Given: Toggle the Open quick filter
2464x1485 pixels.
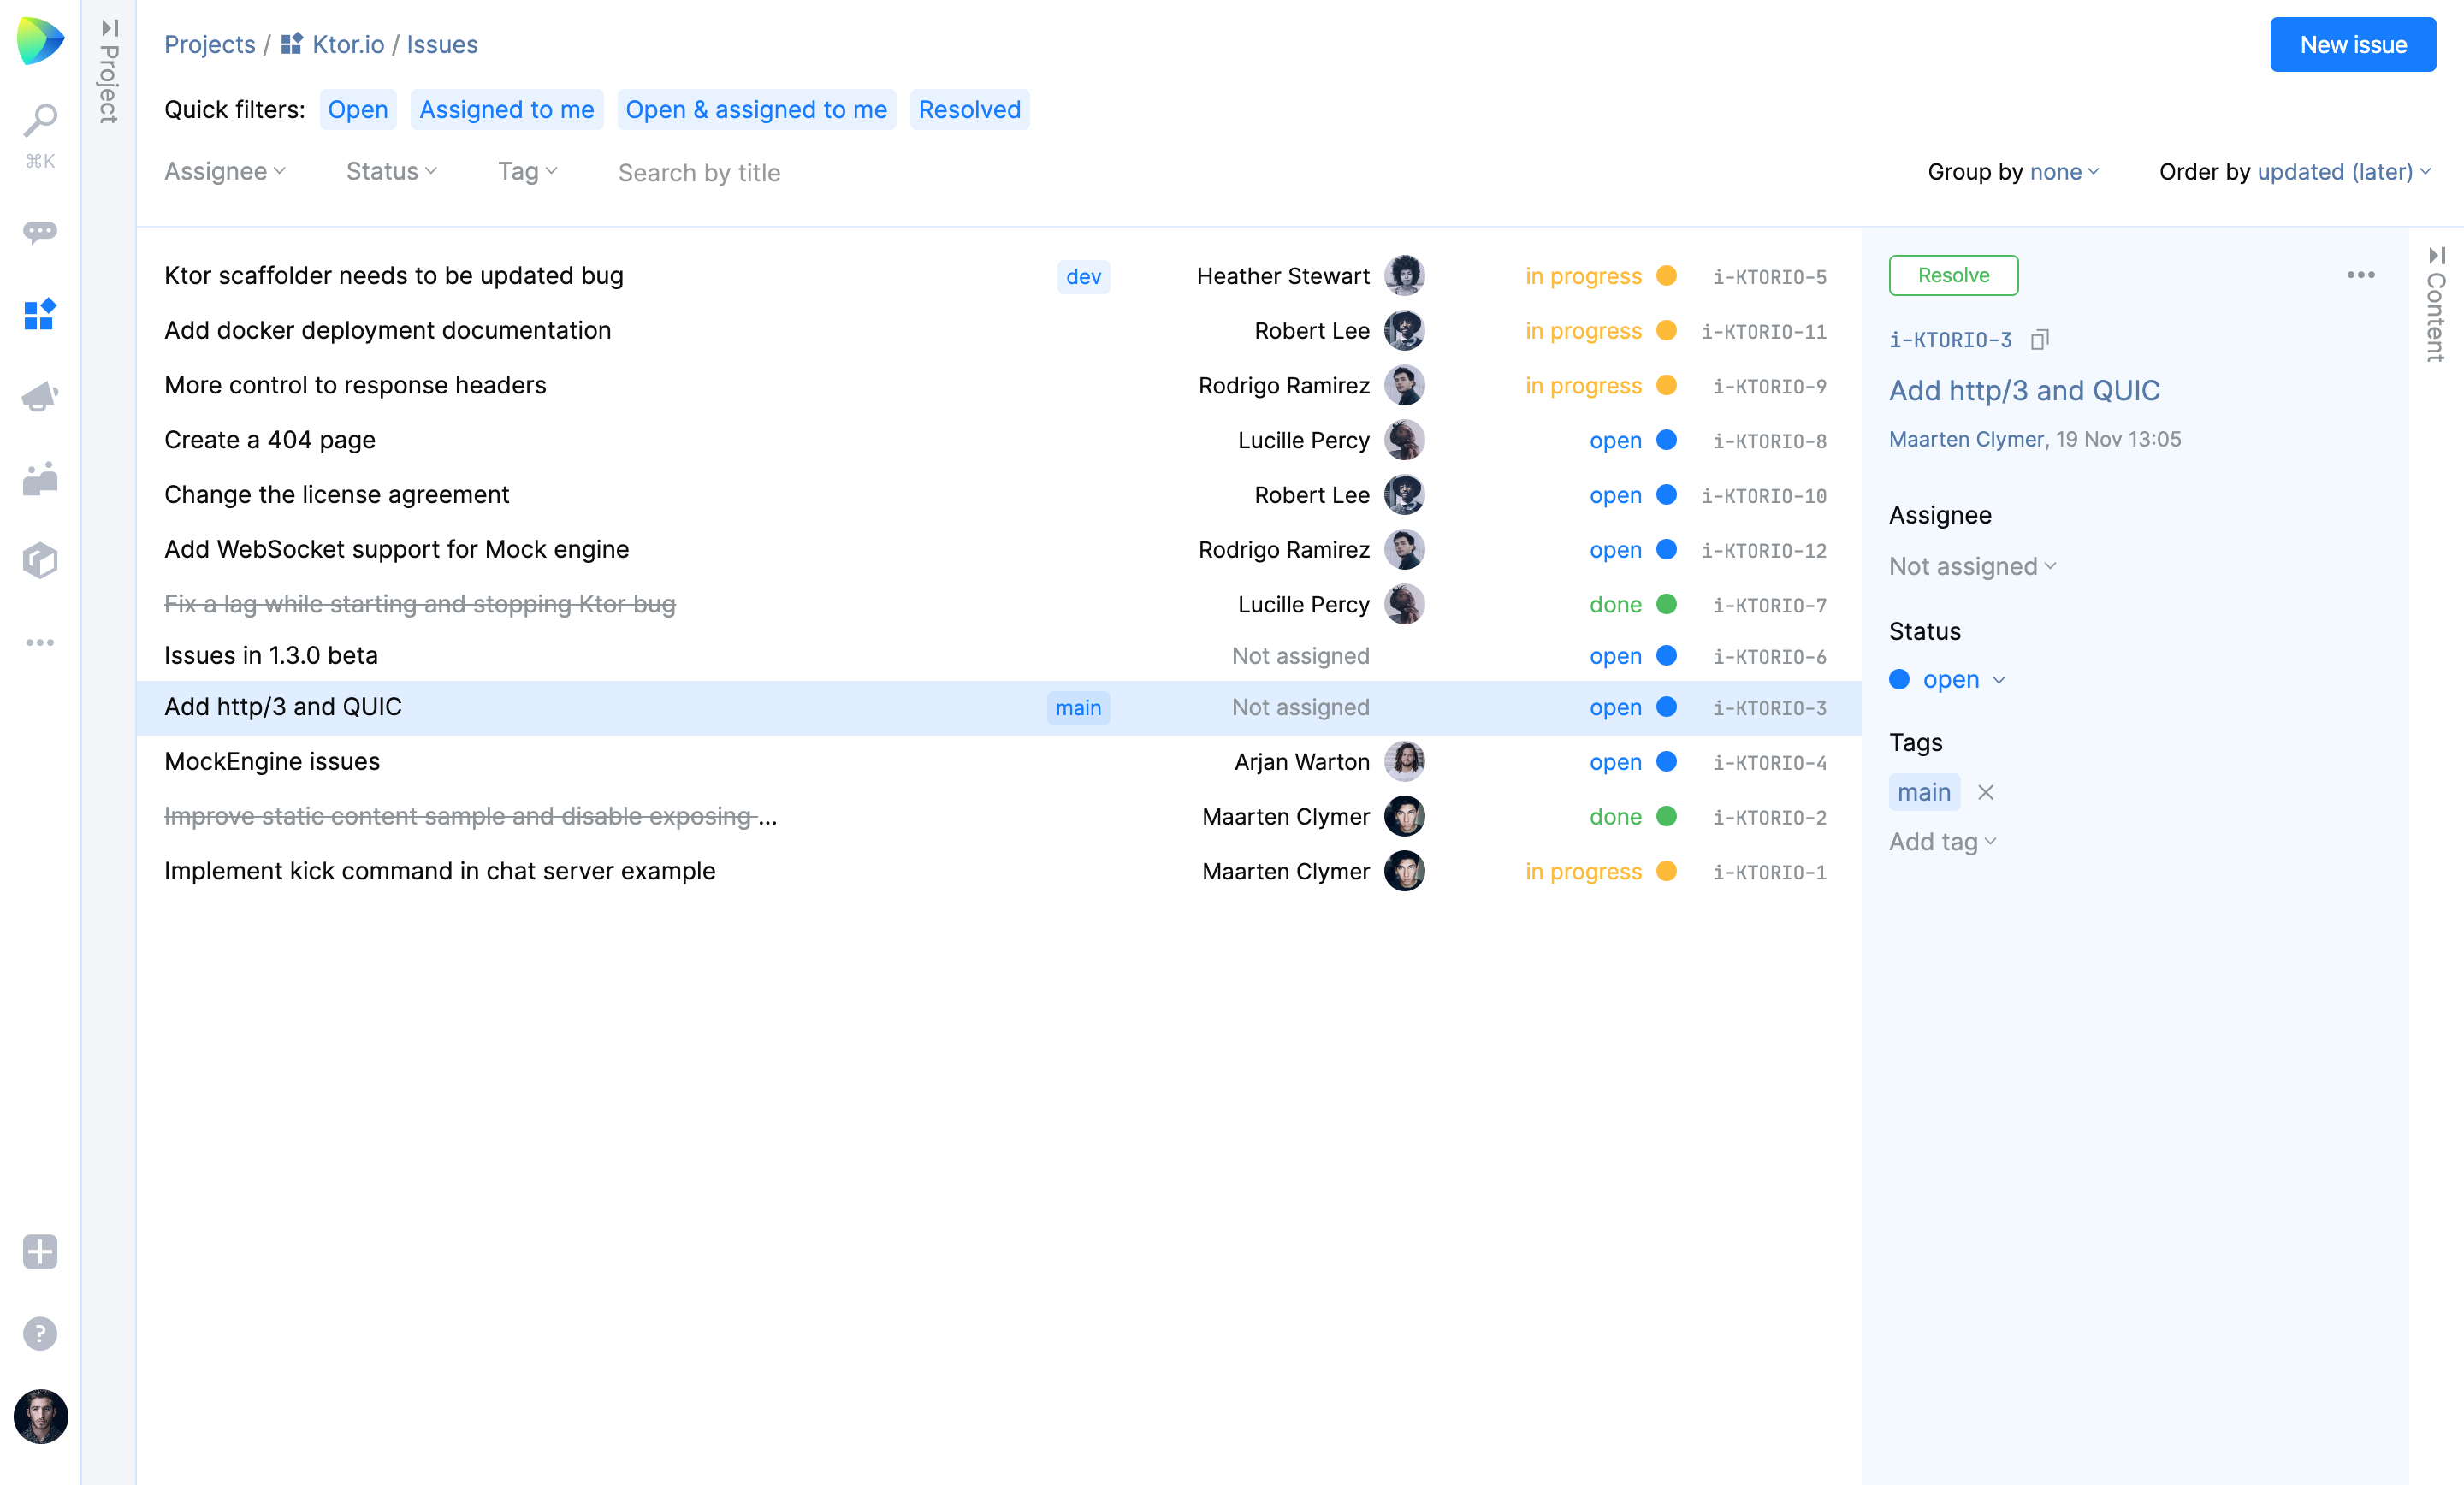Looking at the screenshot, I should click(x=357, y=109).
